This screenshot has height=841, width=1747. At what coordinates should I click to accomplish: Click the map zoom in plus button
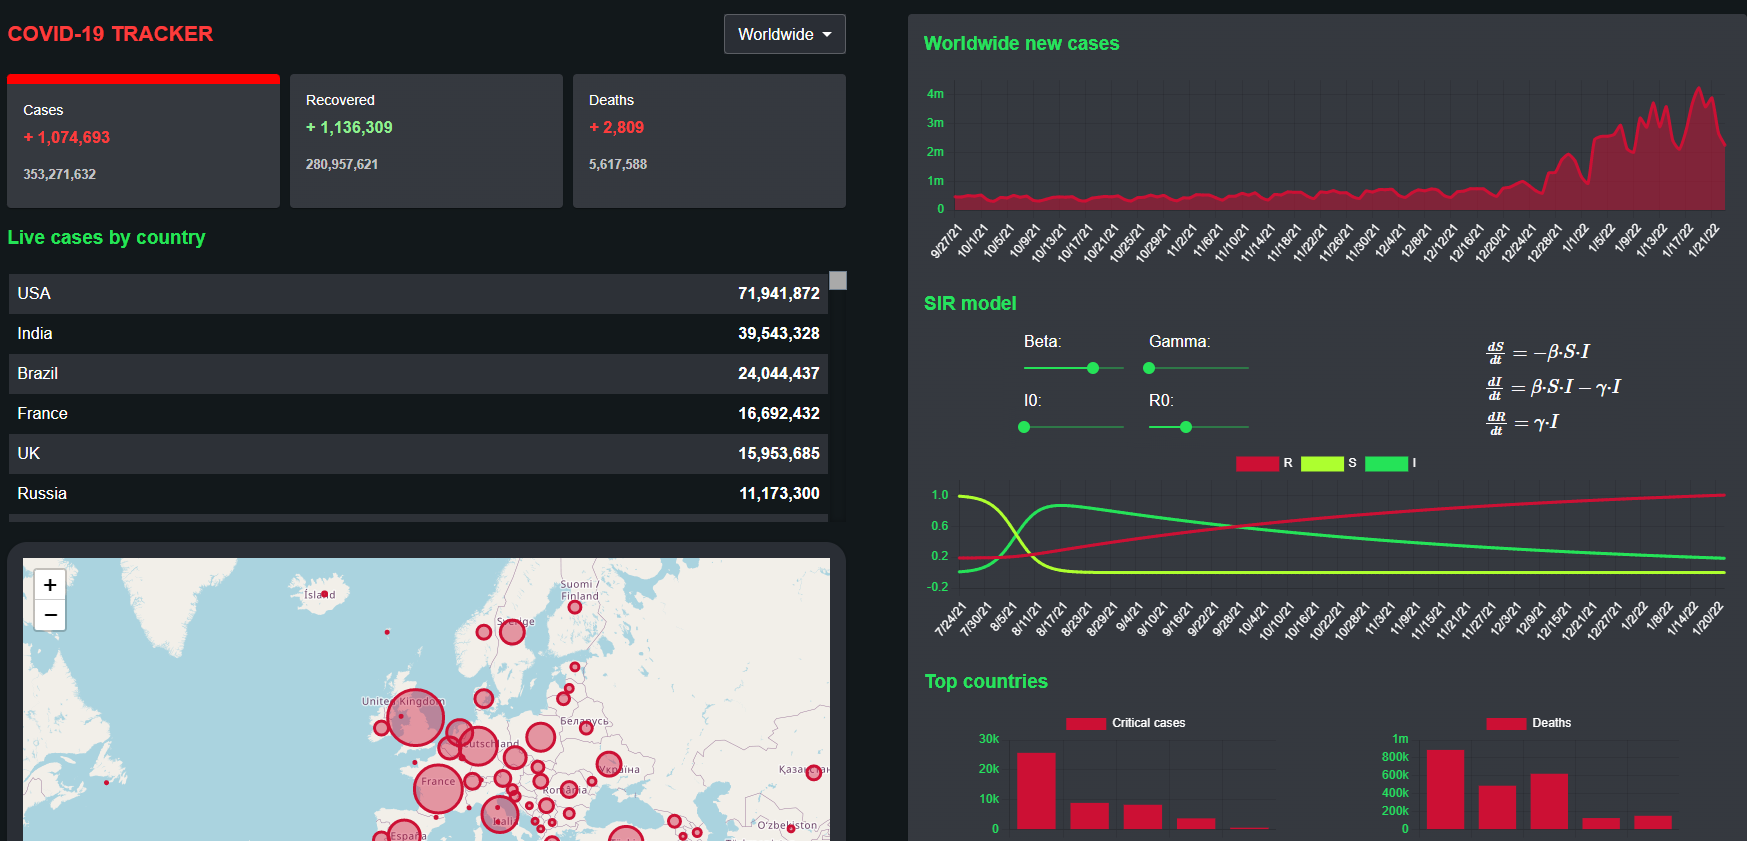50,585
